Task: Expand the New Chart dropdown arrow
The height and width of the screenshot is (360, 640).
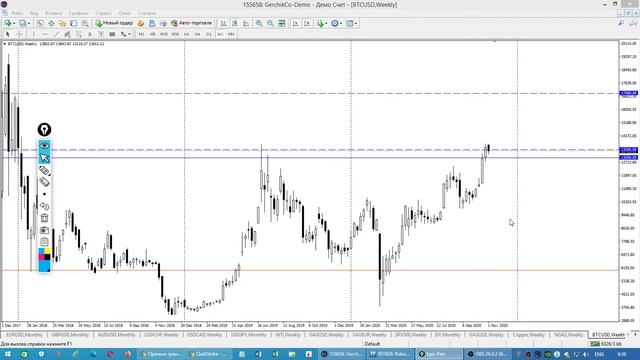Action: click(x=14, y=23)
